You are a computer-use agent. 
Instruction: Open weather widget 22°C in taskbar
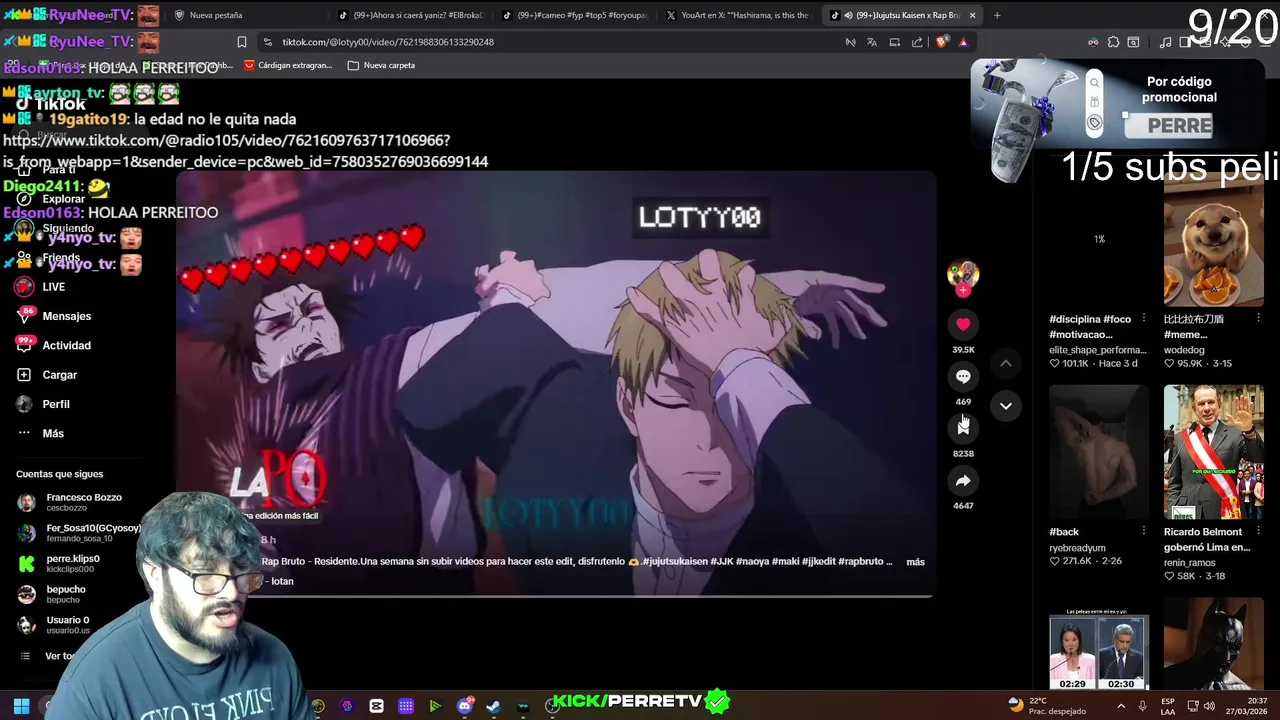(1045, 705)
